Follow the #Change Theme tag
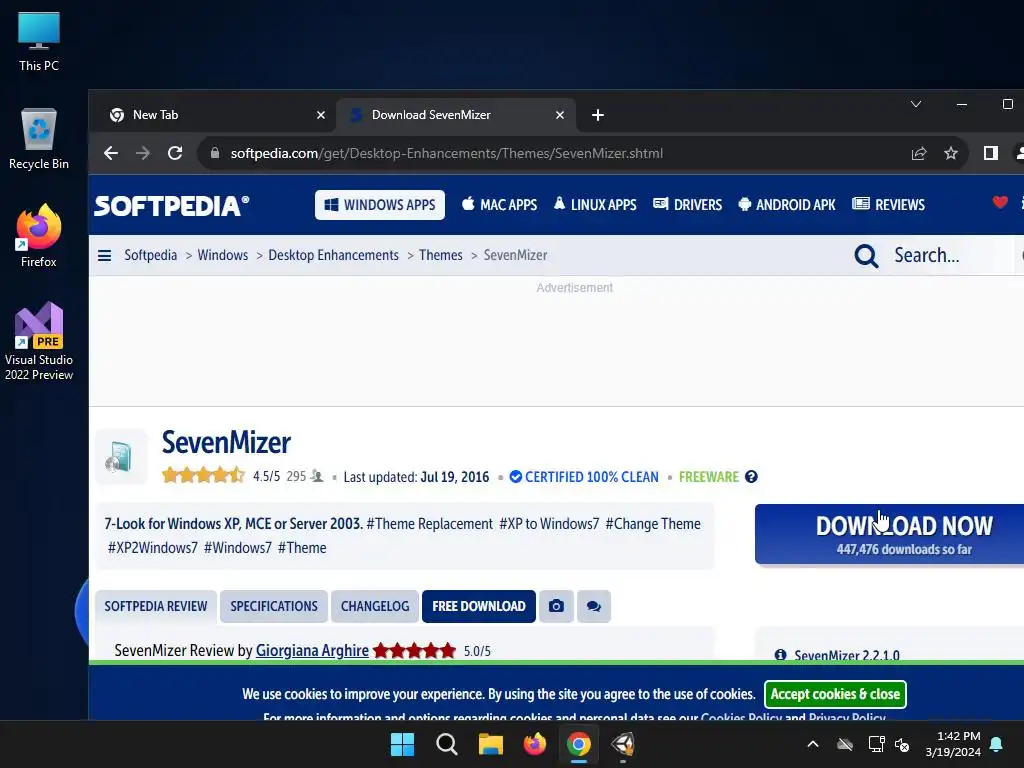 point(652,524)
